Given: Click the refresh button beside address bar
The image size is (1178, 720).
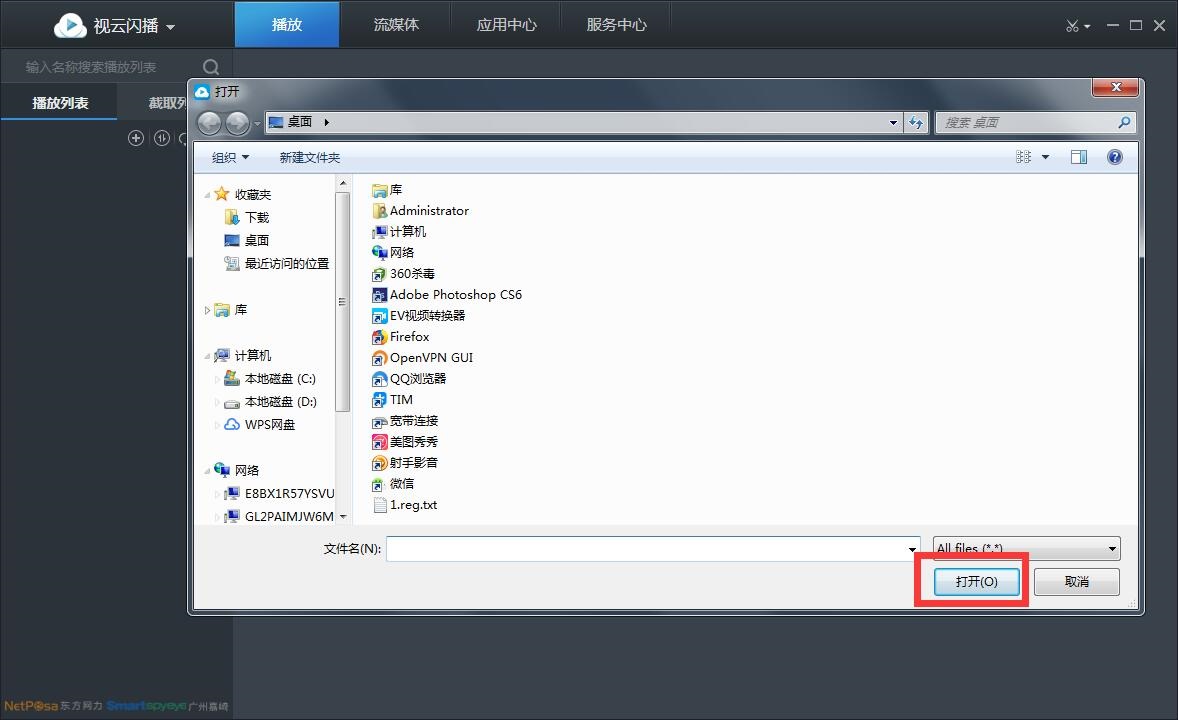Looking at the screenshot, I should pyautogui.click(x=916, y=122).
